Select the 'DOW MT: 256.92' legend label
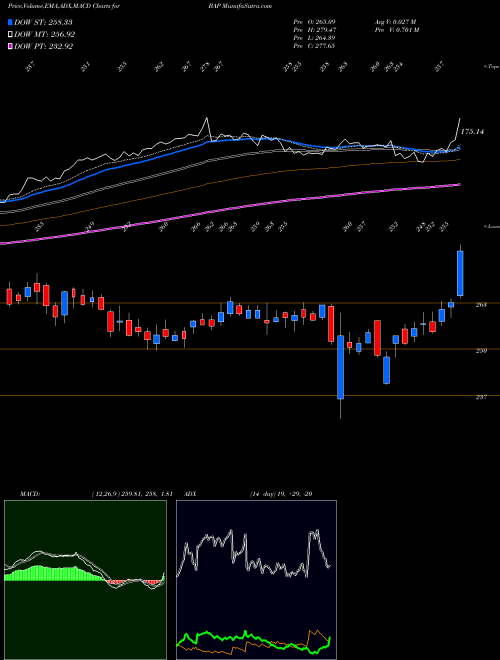 point(45,35)
